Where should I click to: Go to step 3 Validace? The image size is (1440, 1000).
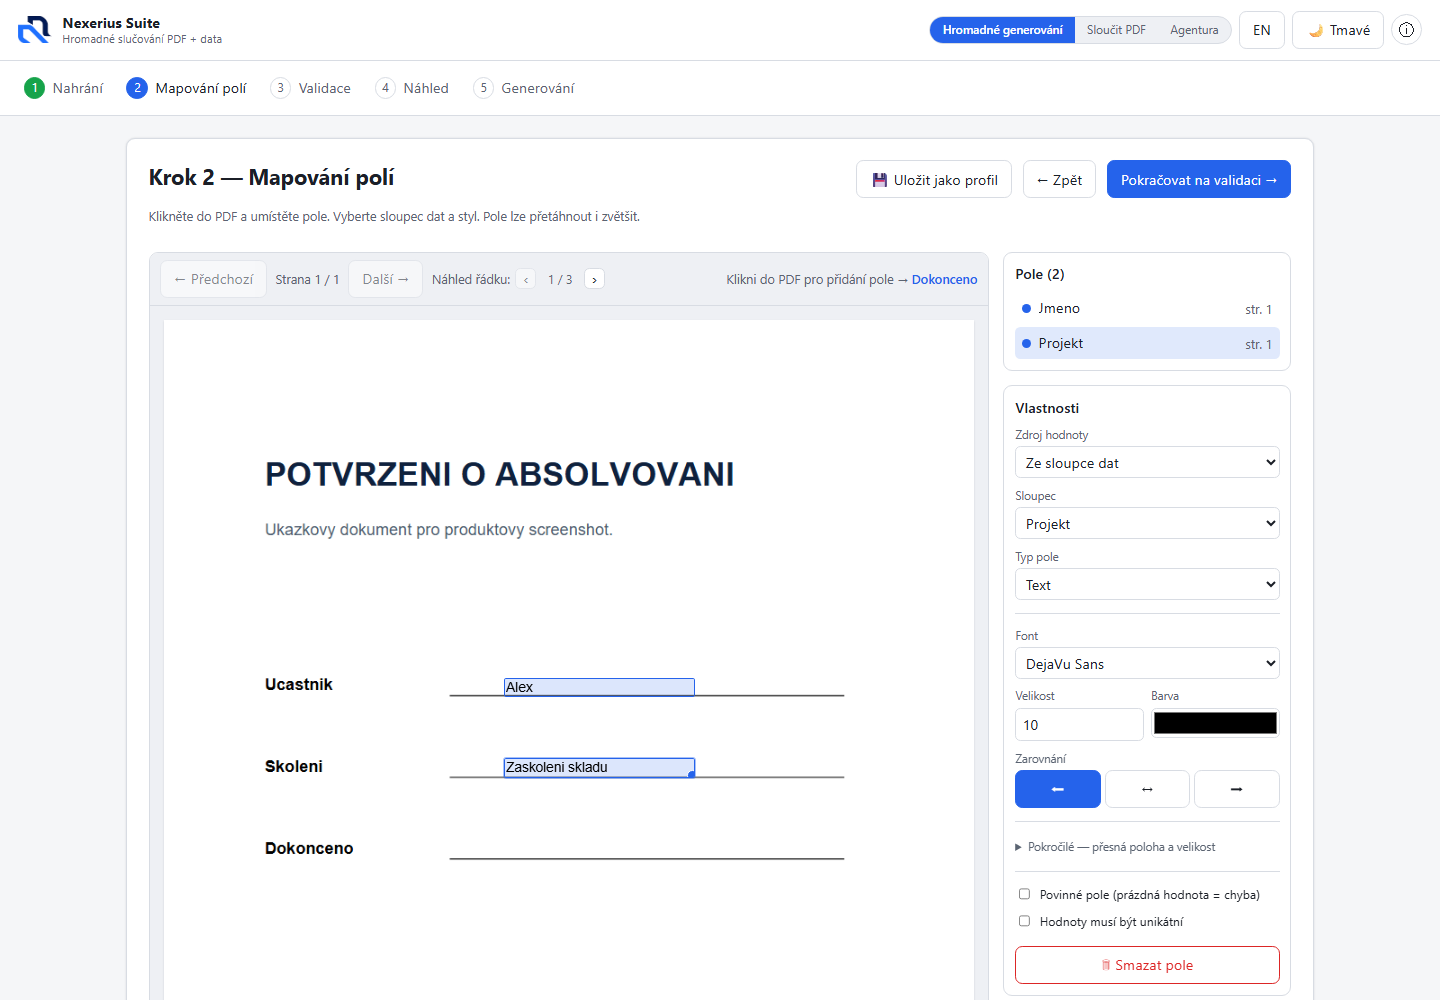tap(311, 88)
